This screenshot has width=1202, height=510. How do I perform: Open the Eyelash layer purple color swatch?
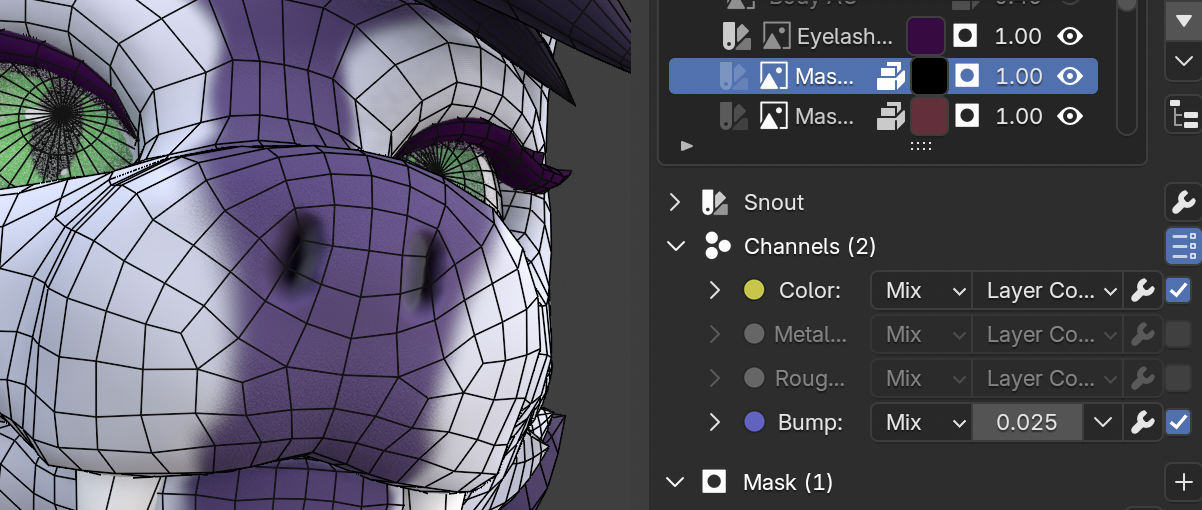click(927, 37)
